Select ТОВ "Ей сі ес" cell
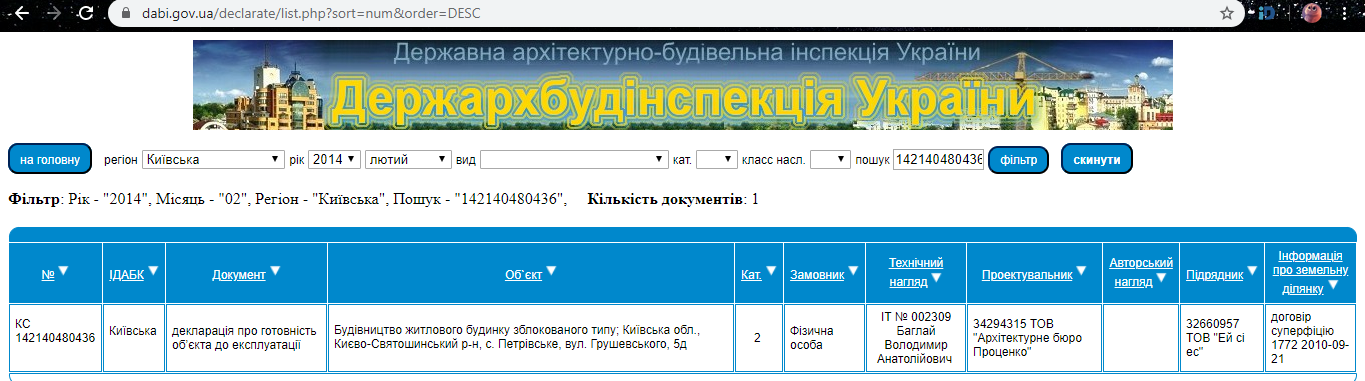Image resolution: width=1365 pixels, height=381 pixels. (1221, 338)
